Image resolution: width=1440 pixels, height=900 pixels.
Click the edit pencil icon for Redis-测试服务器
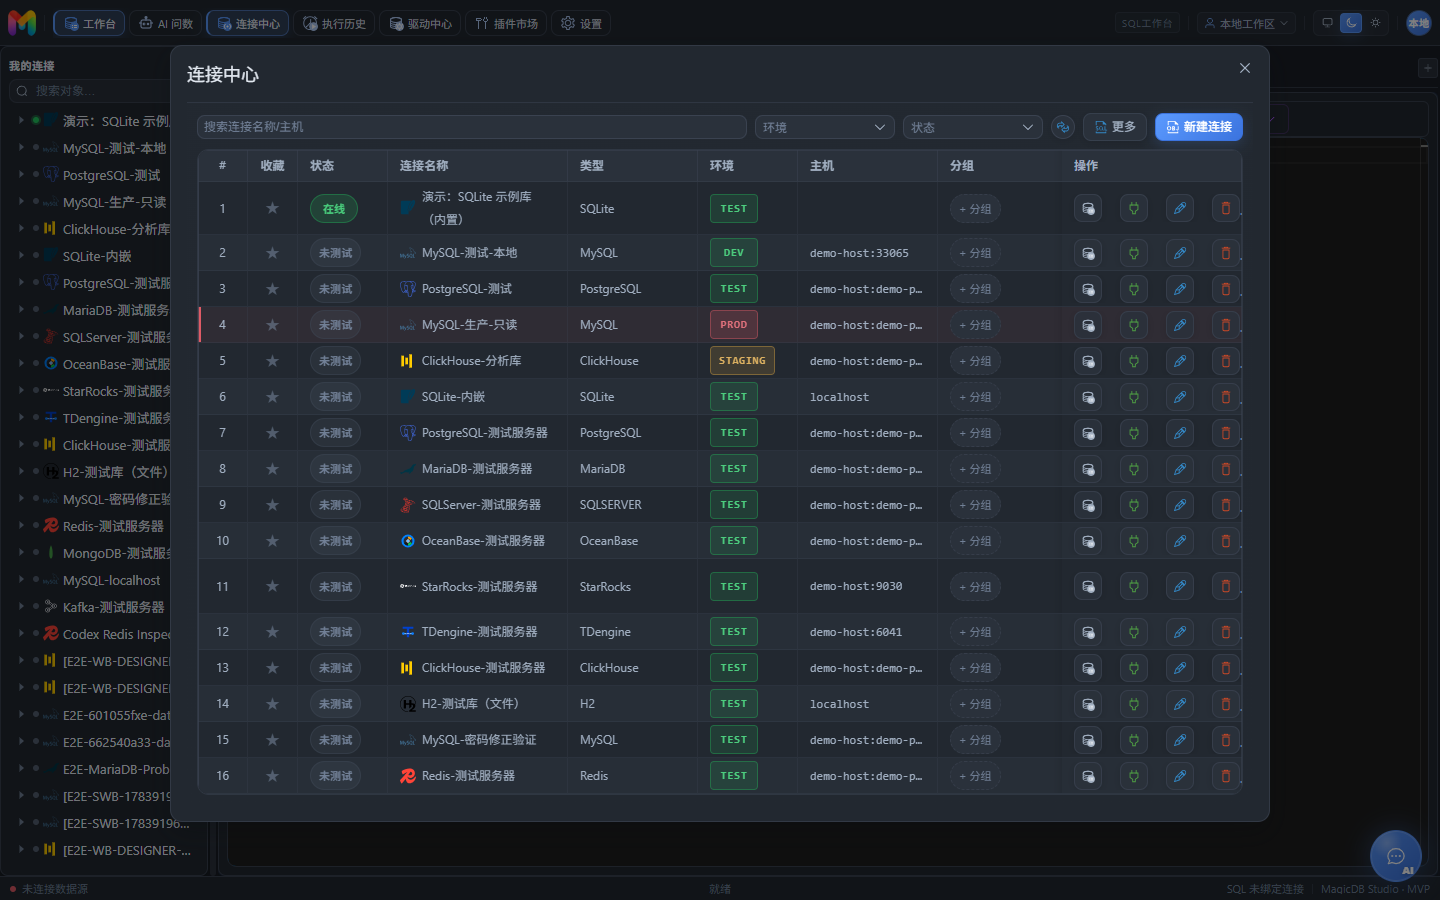click(1180, 776)
